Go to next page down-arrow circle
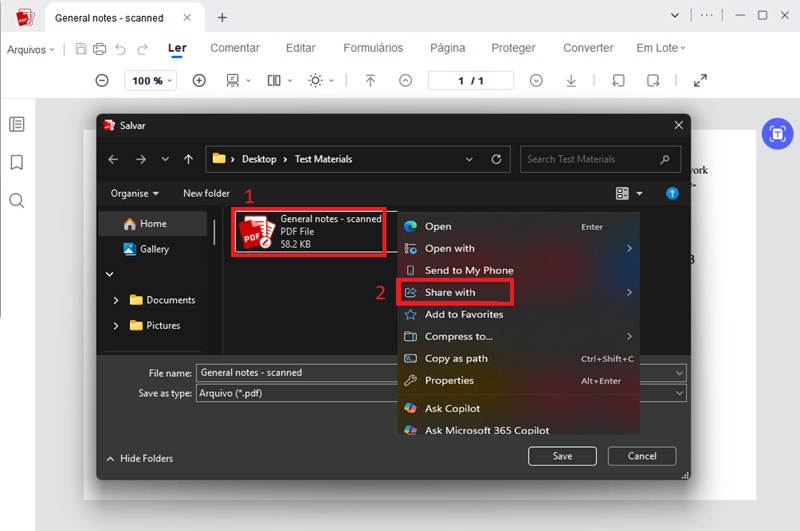 (536, 80)
